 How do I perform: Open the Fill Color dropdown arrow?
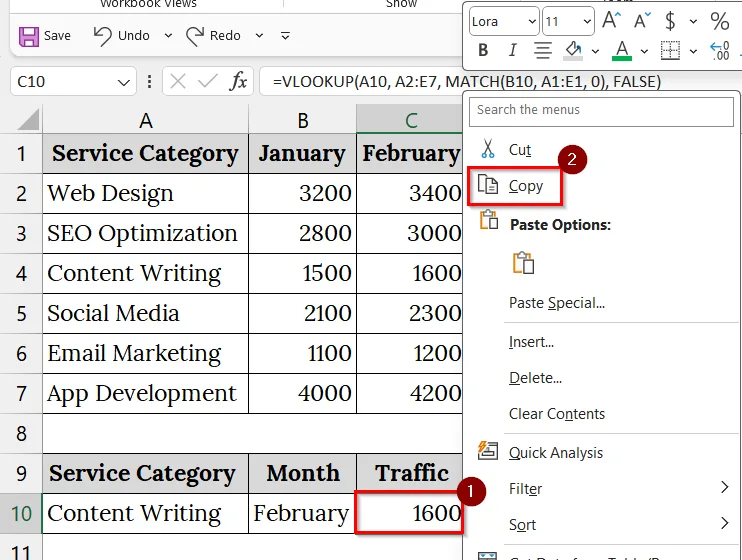[x=595, y=51]
